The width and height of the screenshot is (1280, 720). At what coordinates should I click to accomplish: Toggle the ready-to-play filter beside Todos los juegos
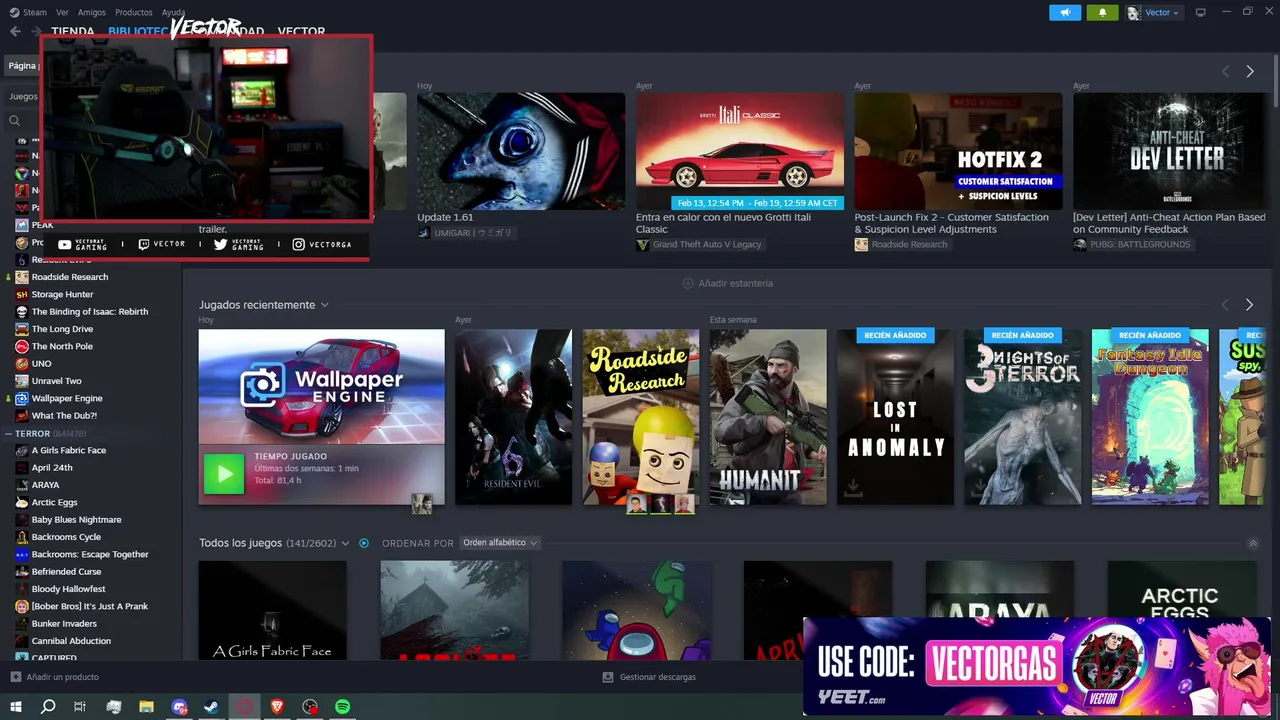tap(364, 543)
